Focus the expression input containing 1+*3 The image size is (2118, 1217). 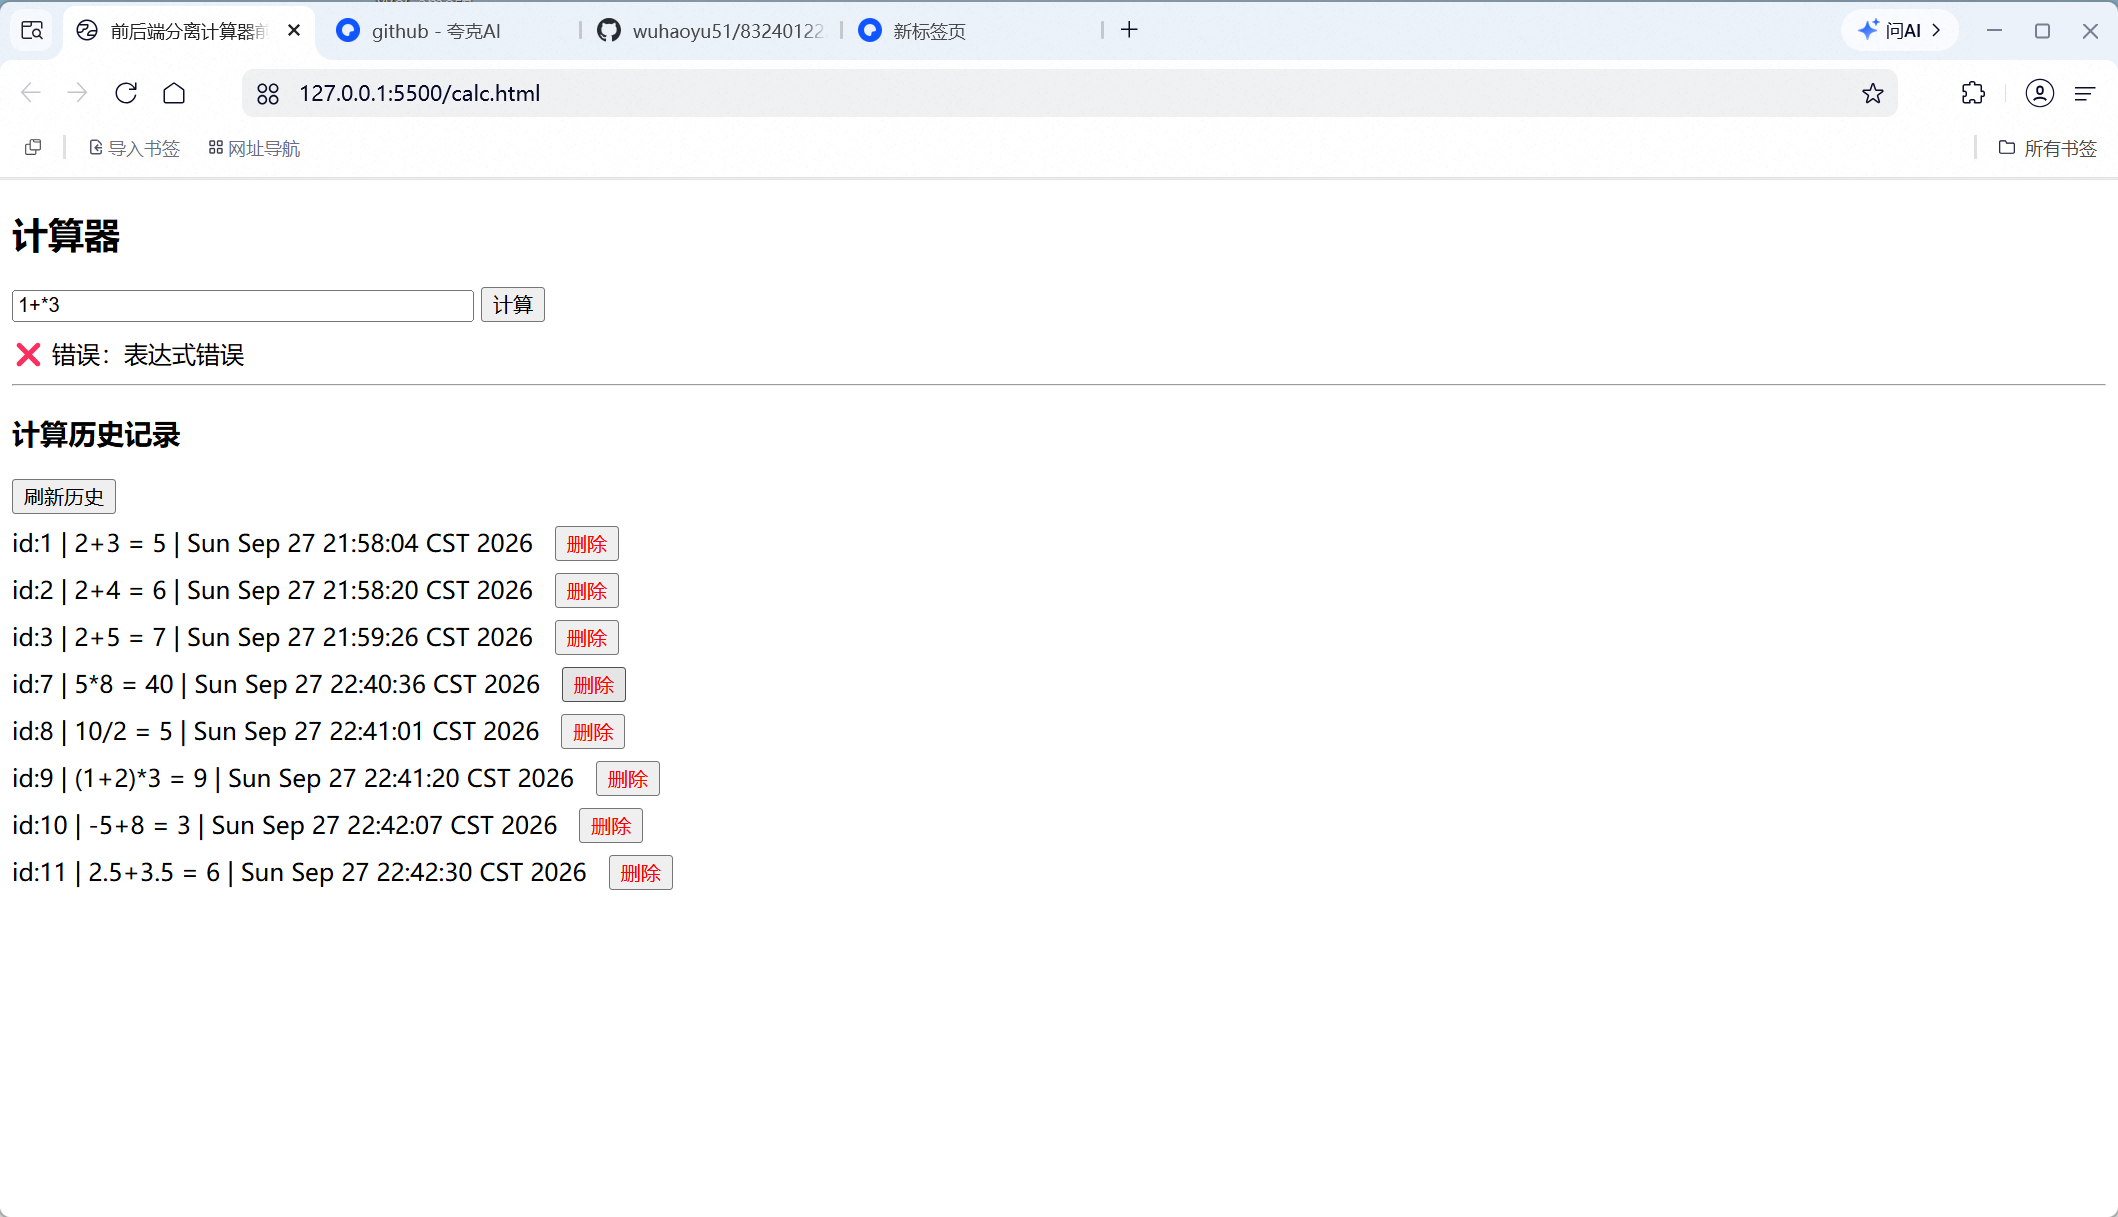(242, 305)
